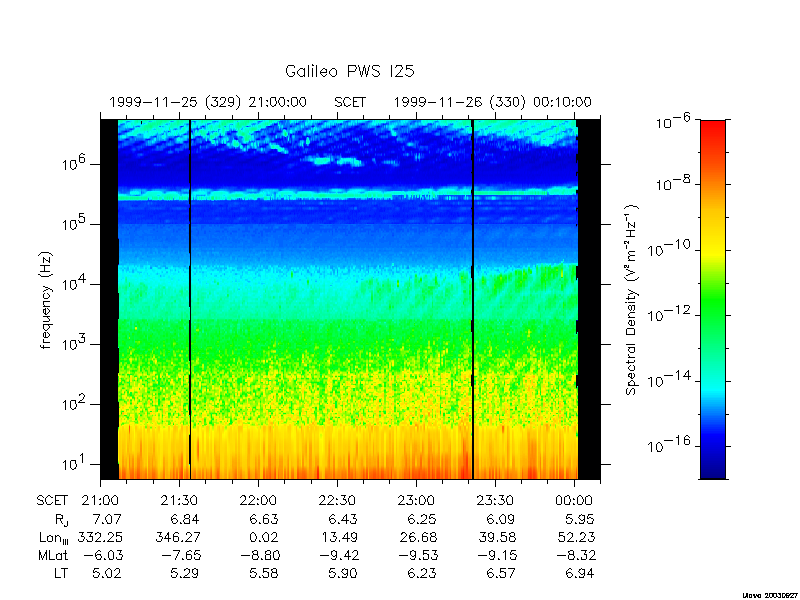Viewport: 800px width, 600px height.
Task: Click the LT value '5.90'
Action: click(x=342, y=573)
